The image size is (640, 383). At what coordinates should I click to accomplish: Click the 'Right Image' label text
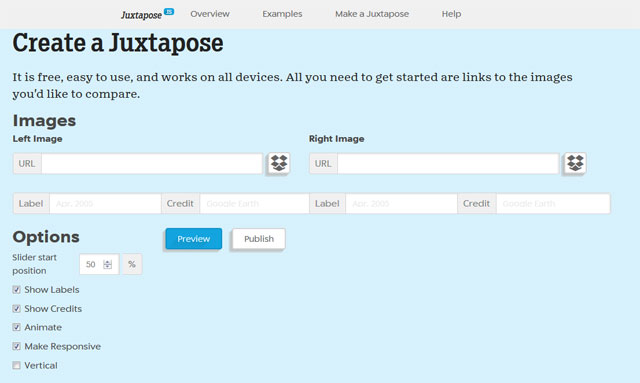pyautogui.click(x=336, y=139)
